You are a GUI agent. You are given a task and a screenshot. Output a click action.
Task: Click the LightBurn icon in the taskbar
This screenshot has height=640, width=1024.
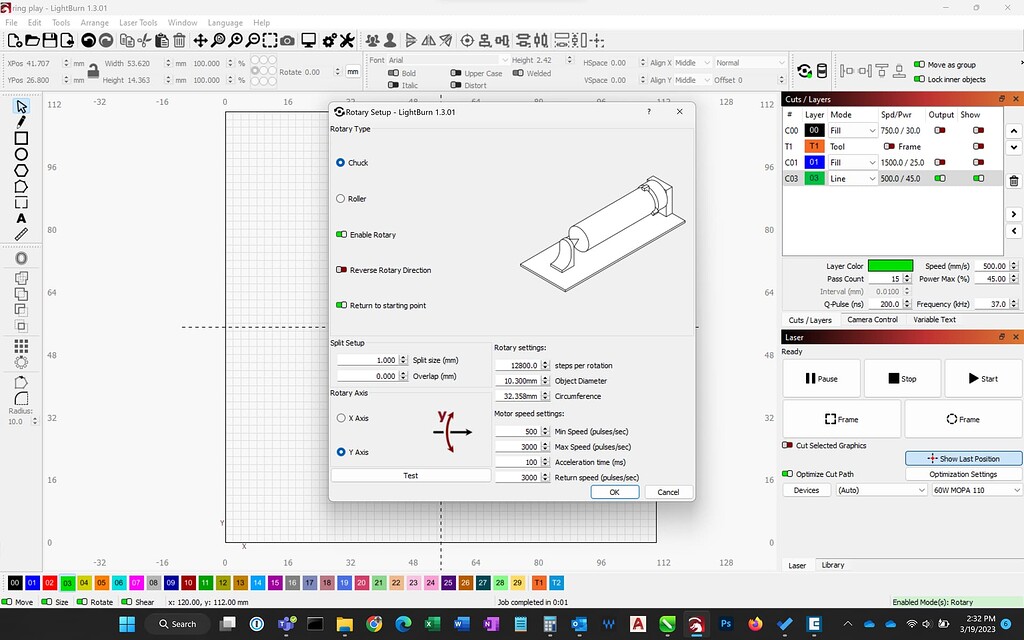(696, 624)
